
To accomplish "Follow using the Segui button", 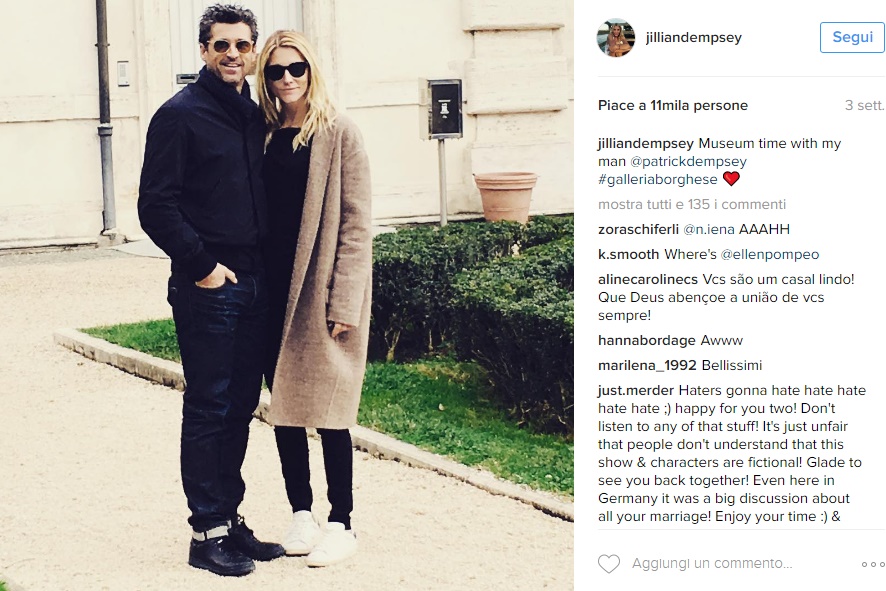I will 852,37.
